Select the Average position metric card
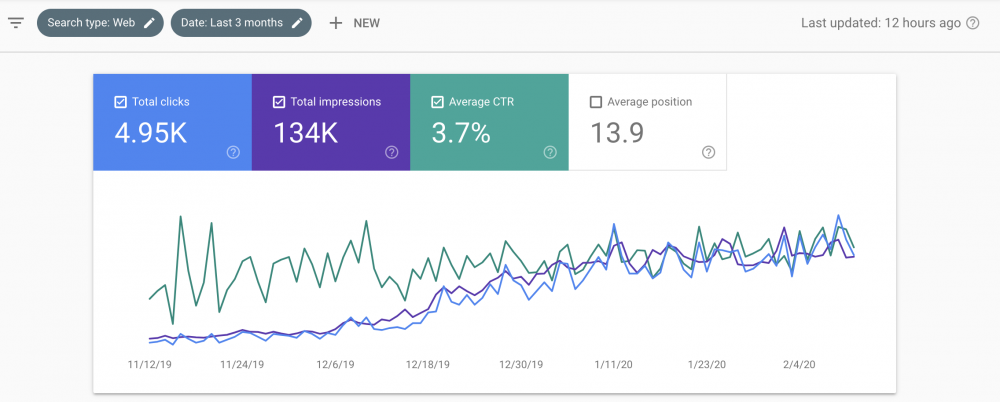 [x=647, y=123]
